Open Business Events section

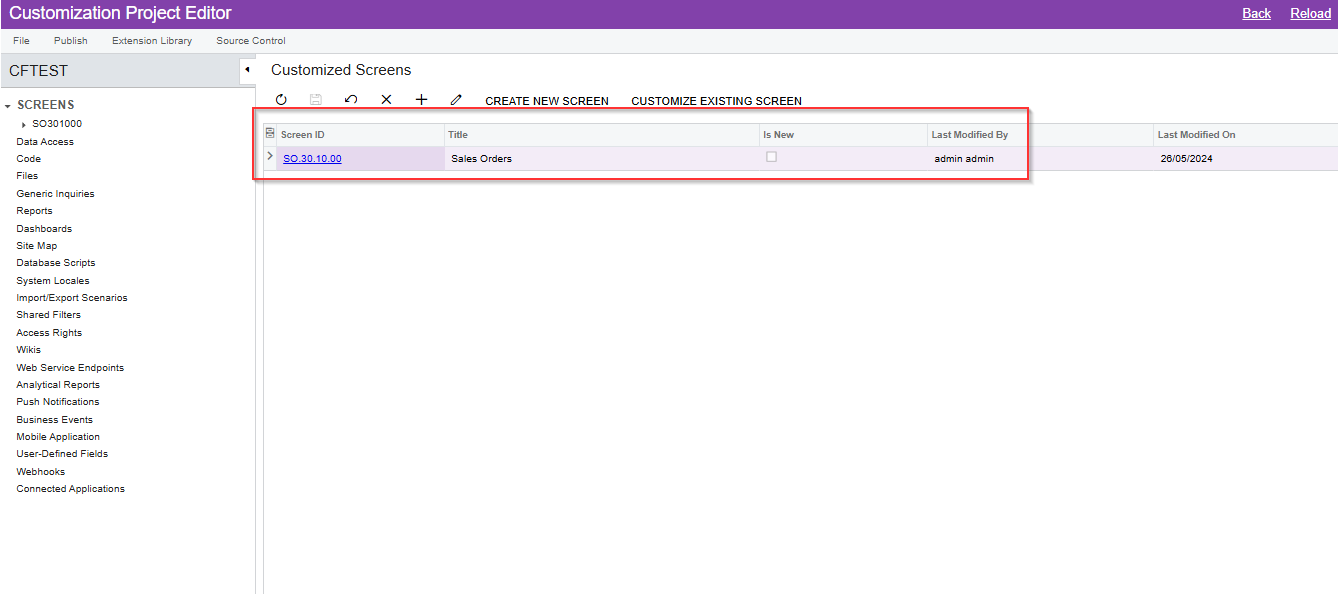pyautogui.click(x=55, y=420)
